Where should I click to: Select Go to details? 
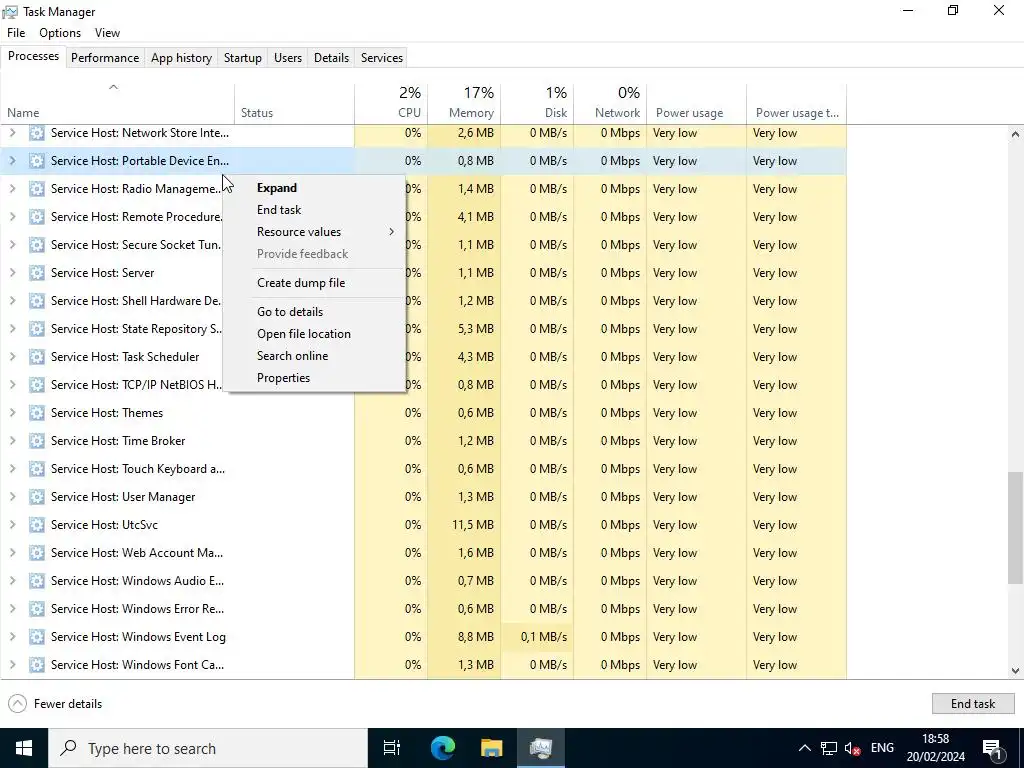pyautogui.click(x=314, y=312)
